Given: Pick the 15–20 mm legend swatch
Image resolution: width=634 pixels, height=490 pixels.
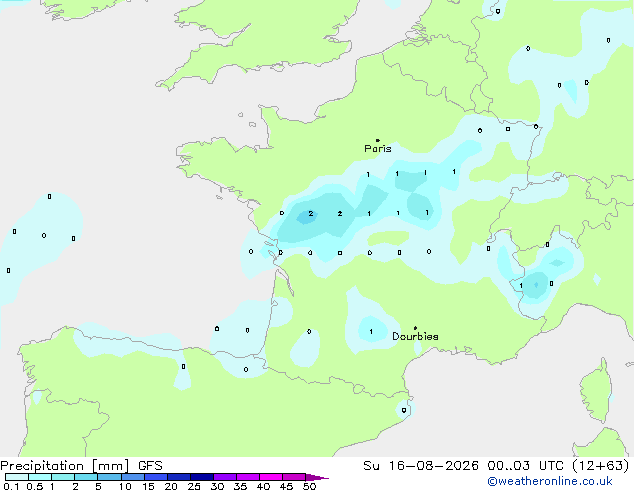Looking at the screenshot, I should [x=155, y=477].
